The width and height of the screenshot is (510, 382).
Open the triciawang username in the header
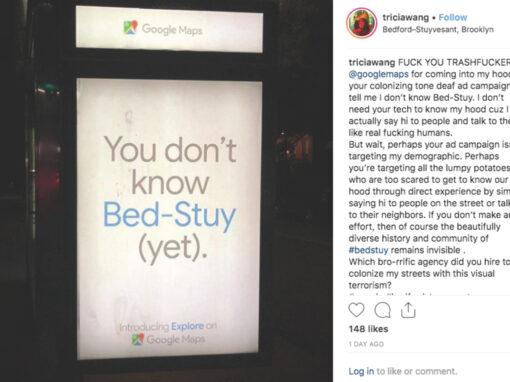(405, 17)
